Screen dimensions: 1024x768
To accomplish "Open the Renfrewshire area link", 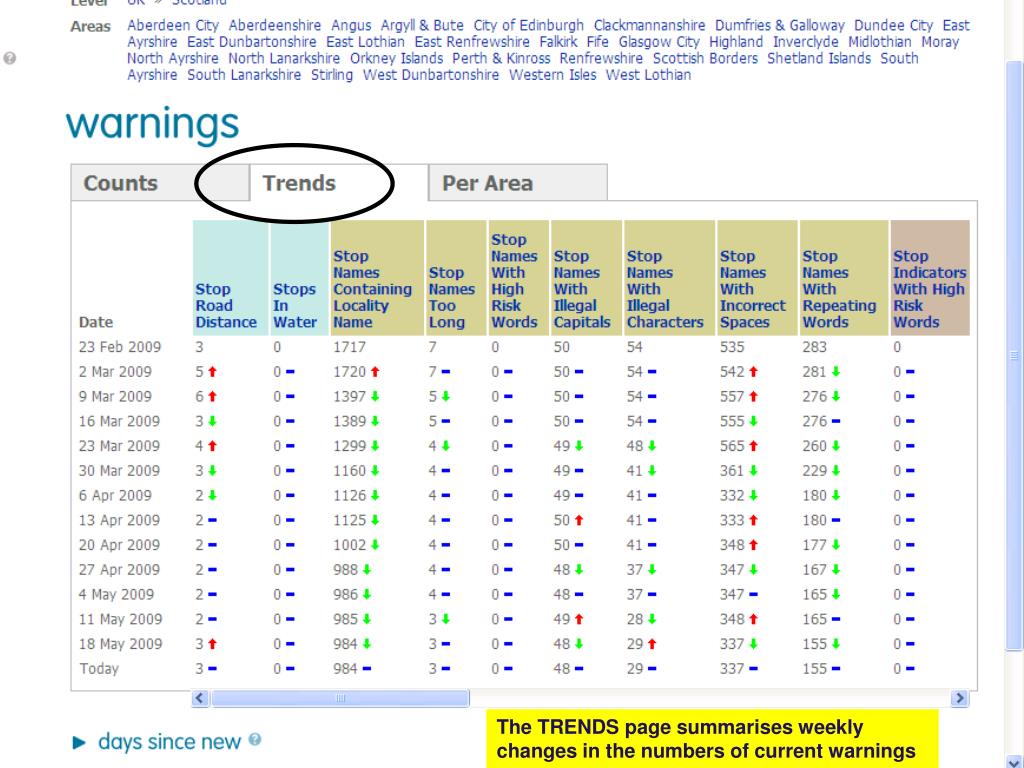I will (601, 58).
